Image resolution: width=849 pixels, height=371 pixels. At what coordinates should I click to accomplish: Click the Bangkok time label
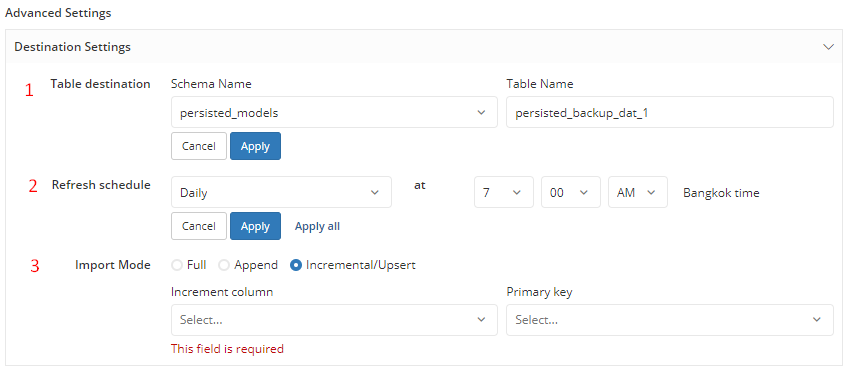(x=721, y=192)
